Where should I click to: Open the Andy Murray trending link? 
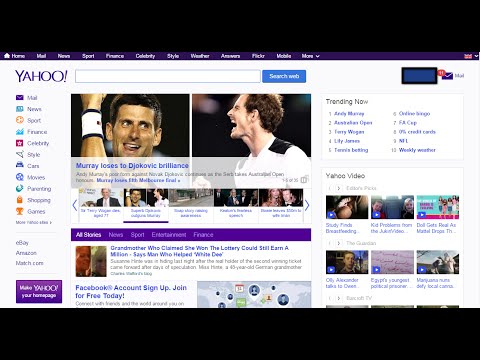click(349, 114)
